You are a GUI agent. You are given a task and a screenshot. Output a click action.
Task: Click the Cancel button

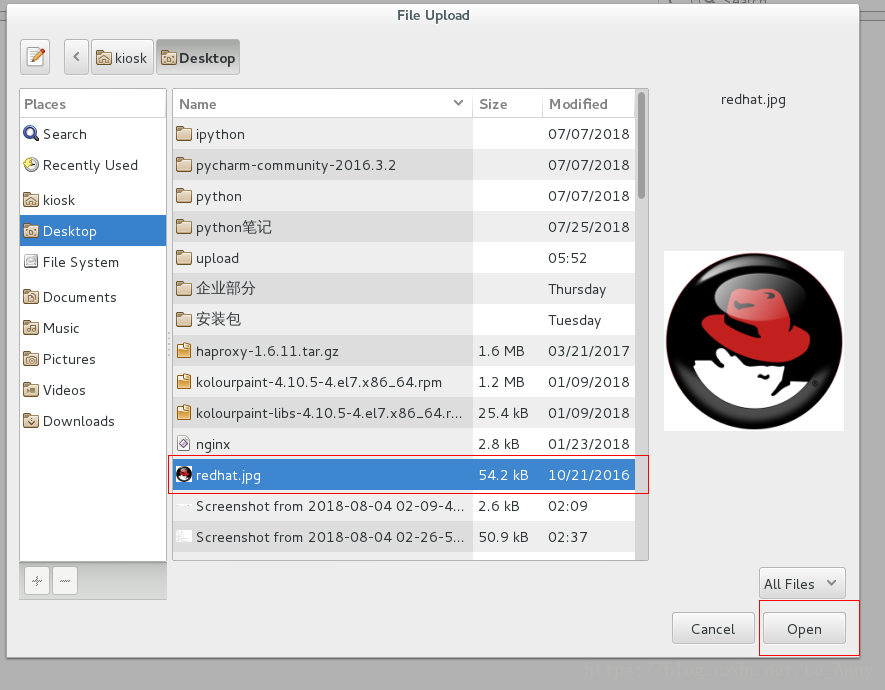[x=713, y=629]
